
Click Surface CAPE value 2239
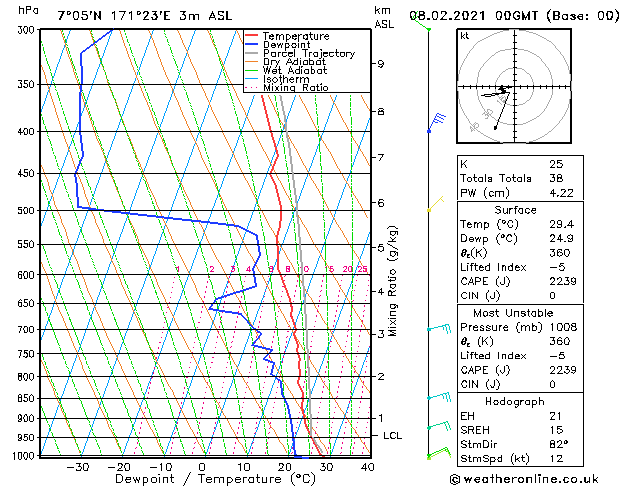click(563, 281)
